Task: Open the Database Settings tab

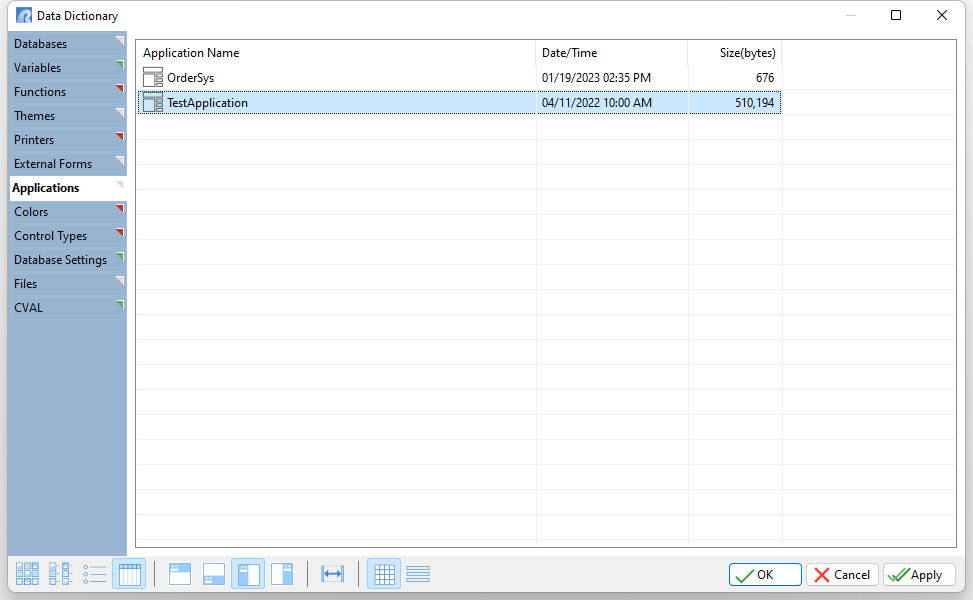Action: click(x=68, y=260)
